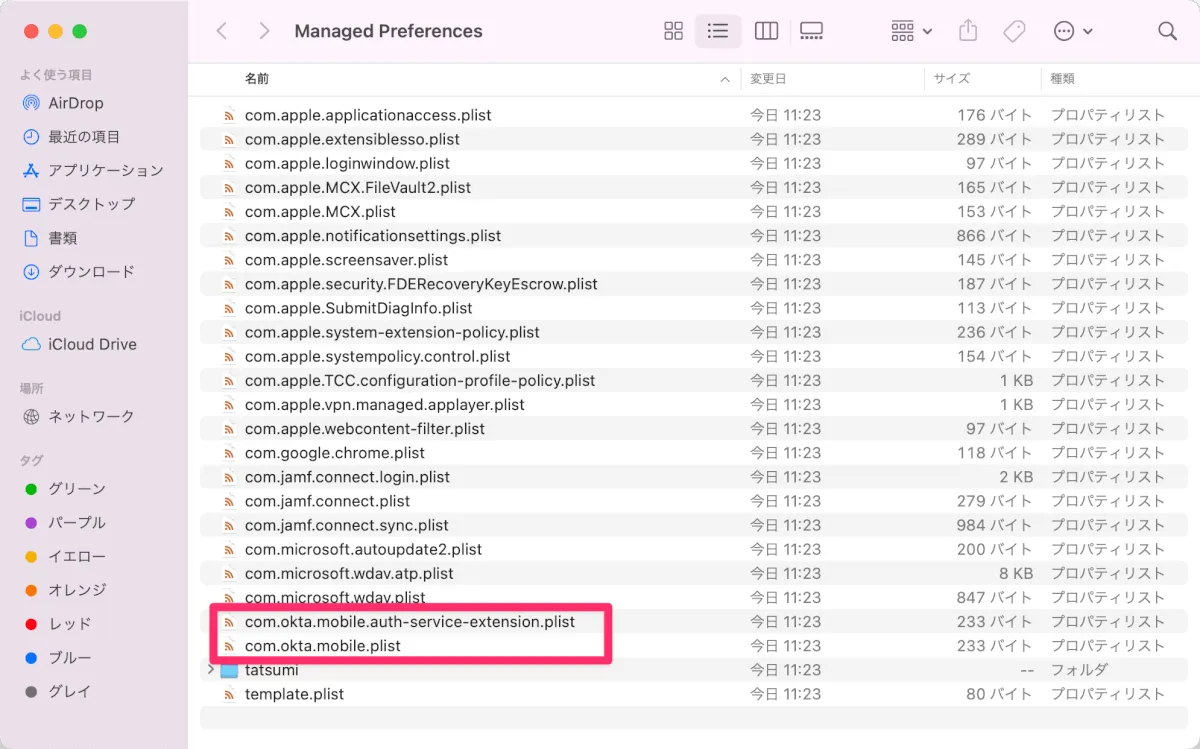Select the グリーン green tag

[x=77, y=489]
